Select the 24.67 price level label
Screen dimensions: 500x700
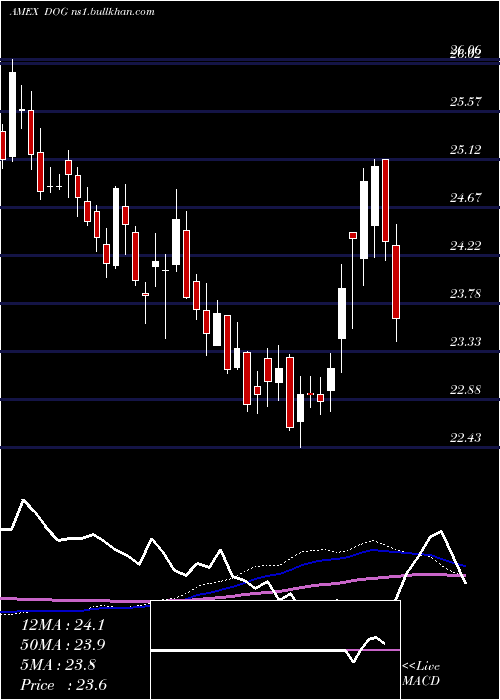466,198
